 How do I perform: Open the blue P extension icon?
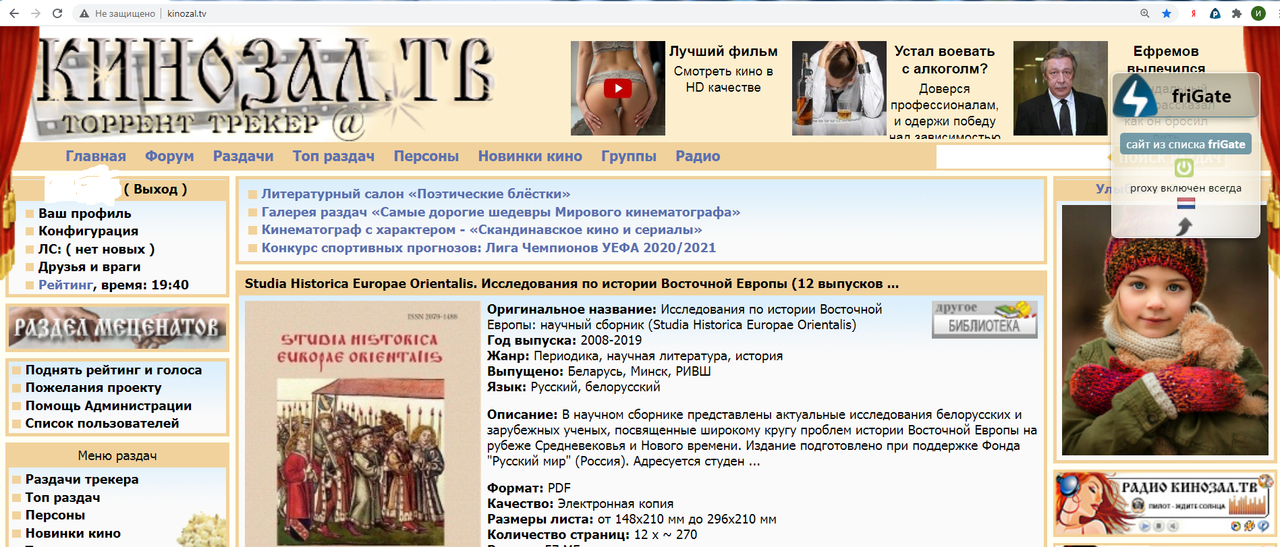coord(1215,14)
